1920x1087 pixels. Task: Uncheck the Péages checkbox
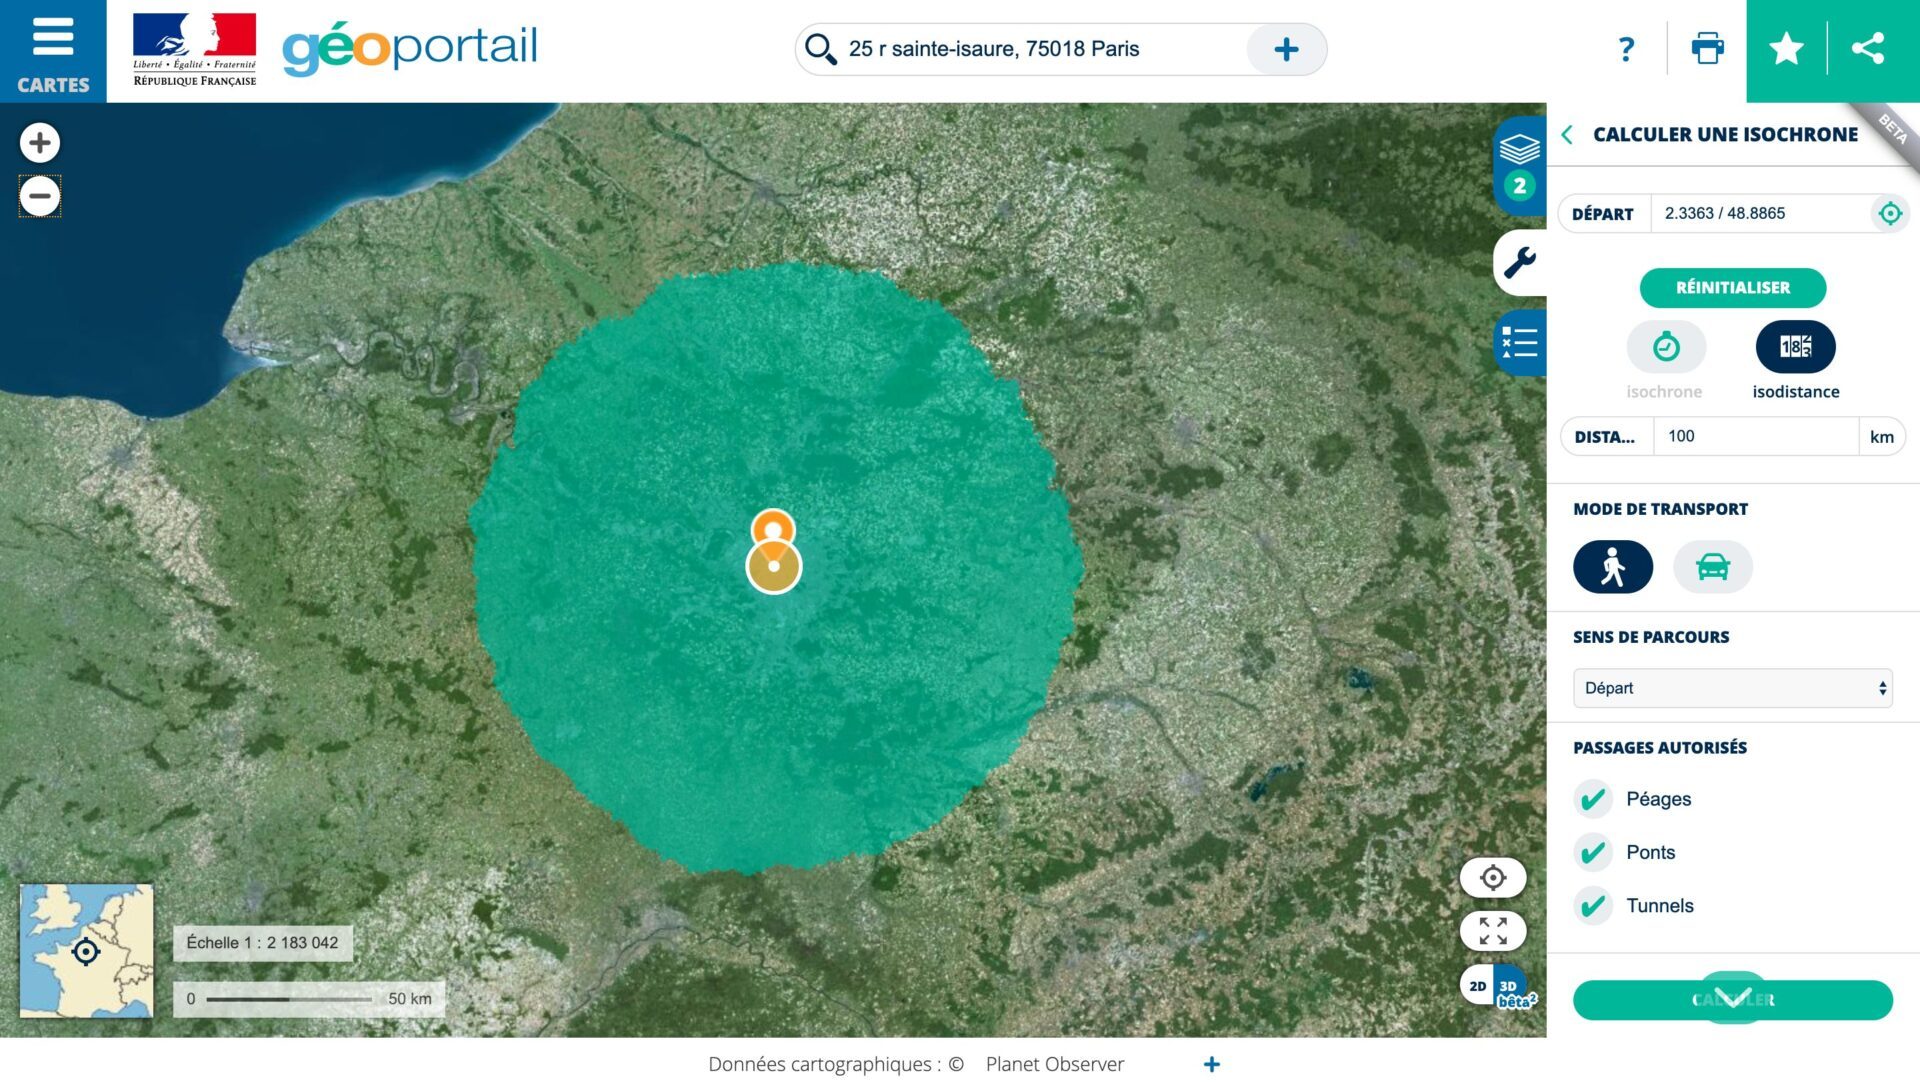point(1593,799)
